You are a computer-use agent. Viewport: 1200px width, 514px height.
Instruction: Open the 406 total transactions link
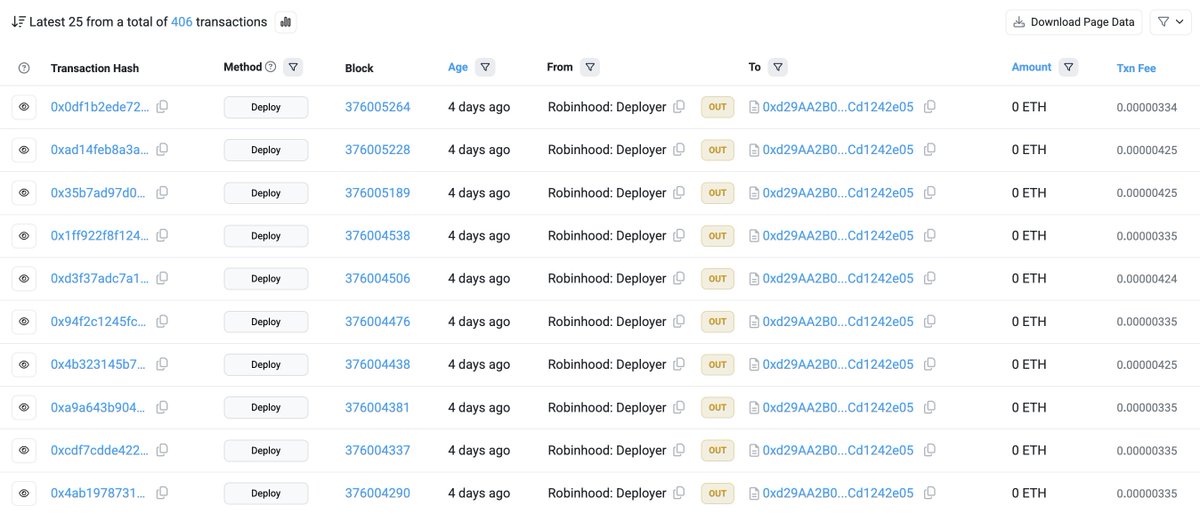coord(182,22)
